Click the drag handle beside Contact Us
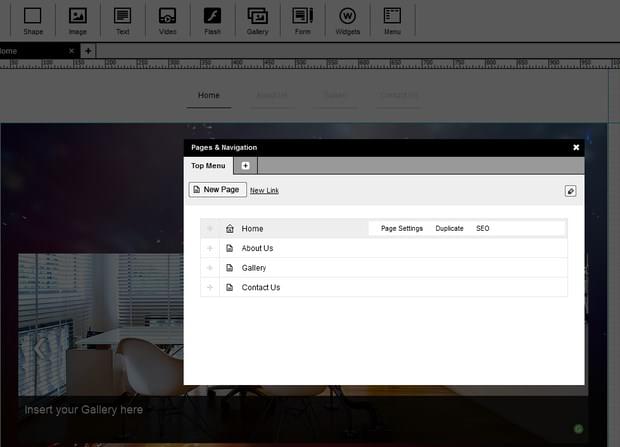The image size is (620, 447). click(210, 287)
